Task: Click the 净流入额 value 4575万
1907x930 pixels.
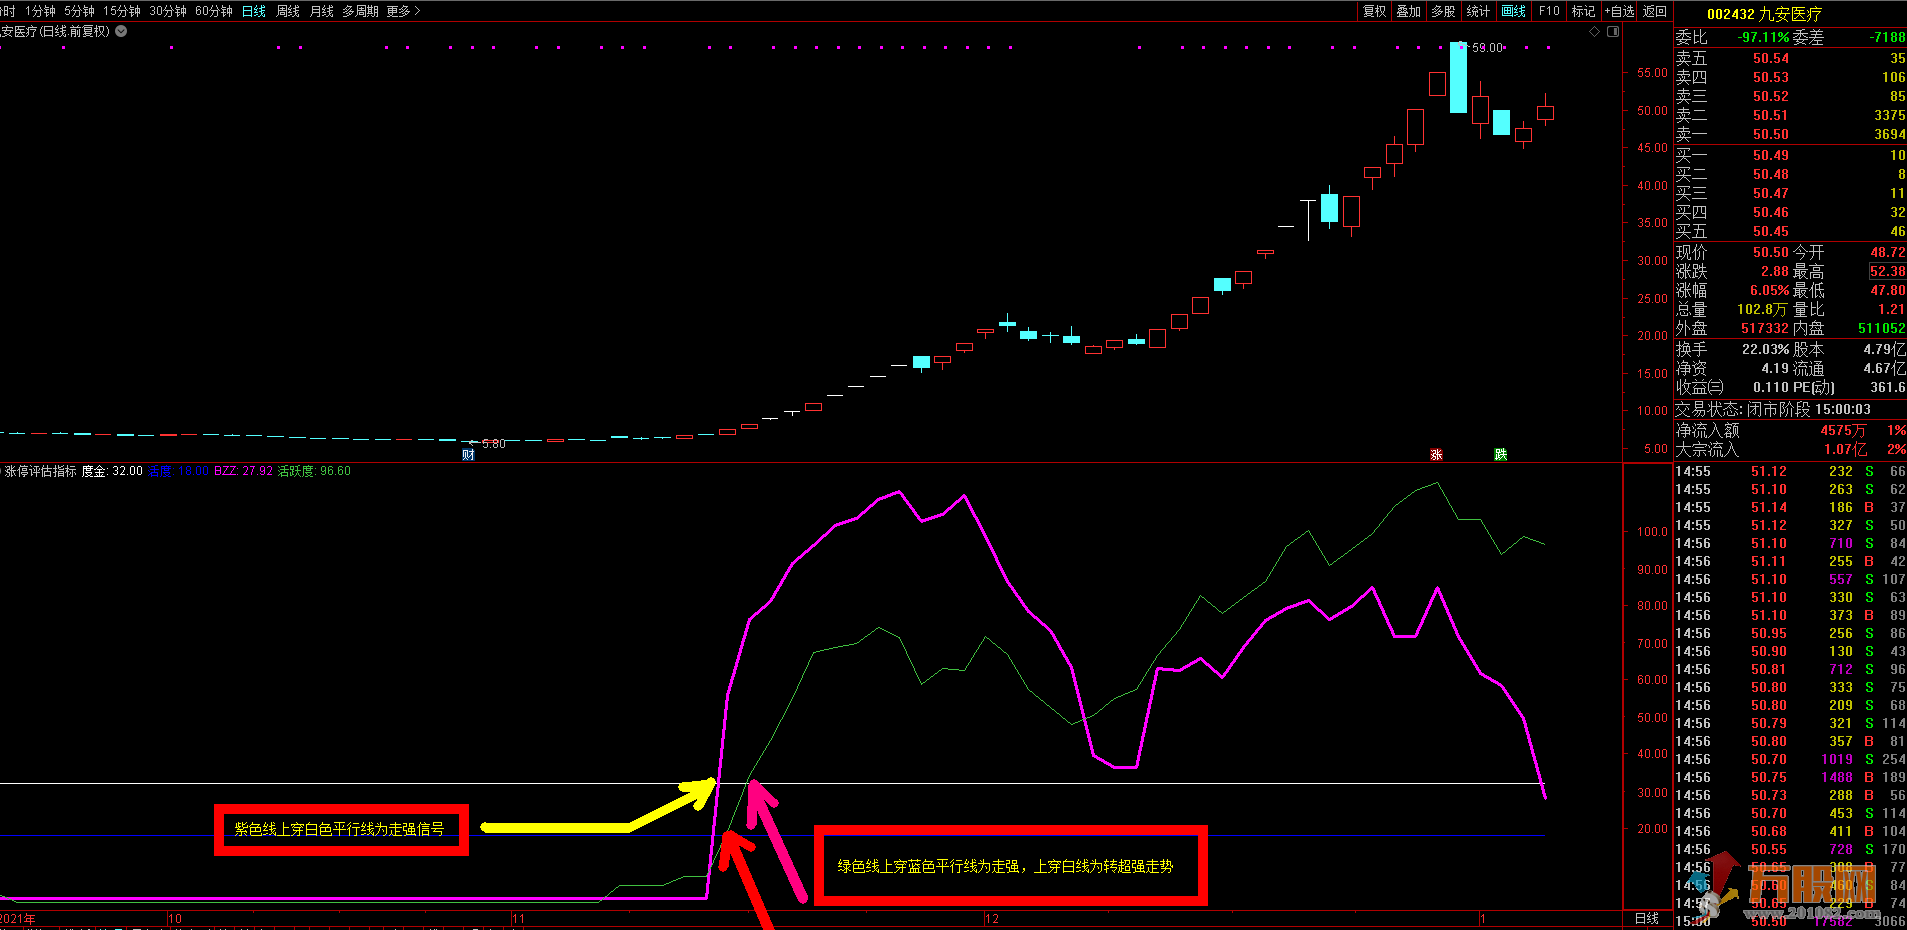Action: click(1843, 430)
